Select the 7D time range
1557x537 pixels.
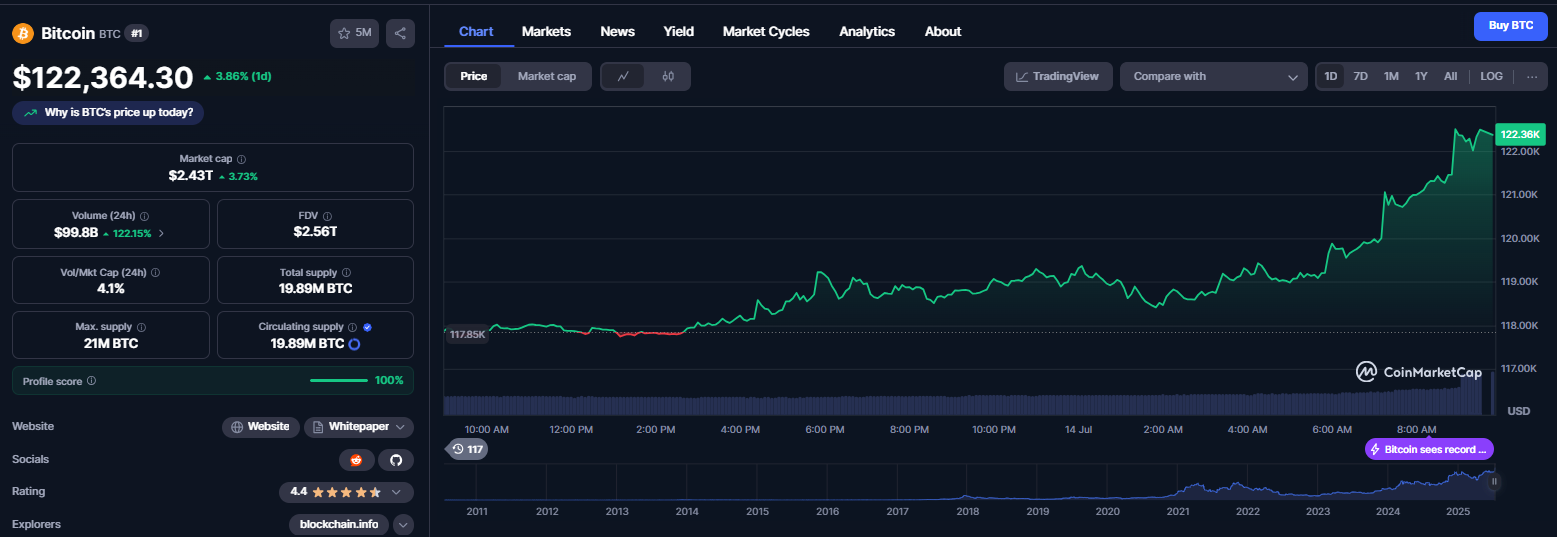[1360, 76]
